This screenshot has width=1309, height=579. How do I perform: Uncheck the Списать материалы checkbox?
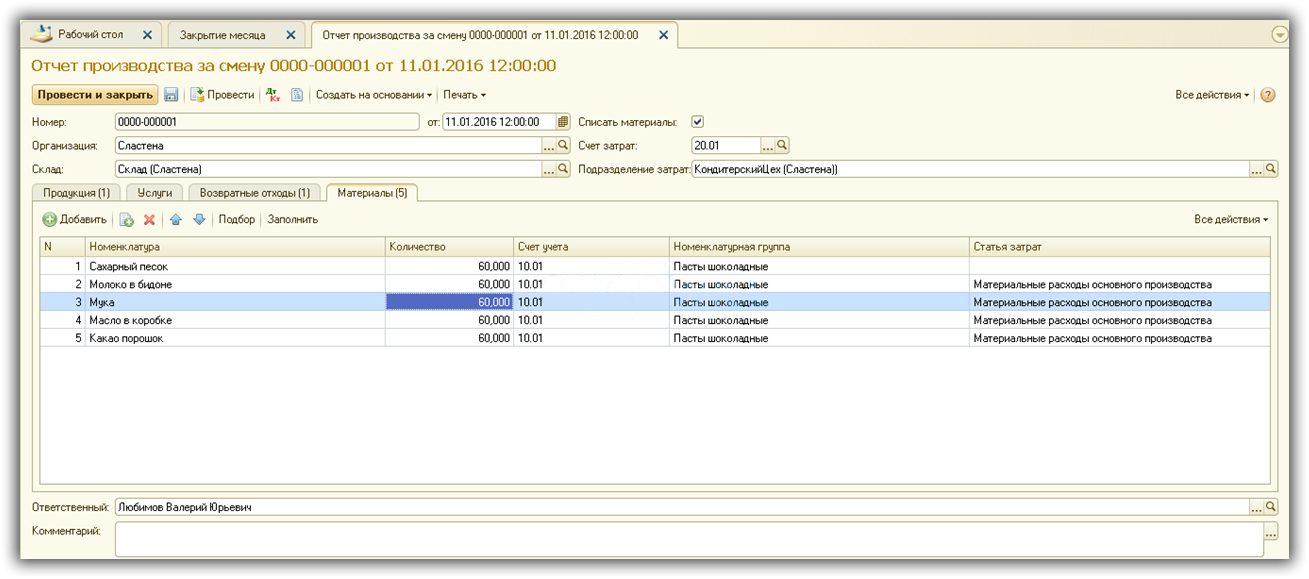tap(698, 122)
